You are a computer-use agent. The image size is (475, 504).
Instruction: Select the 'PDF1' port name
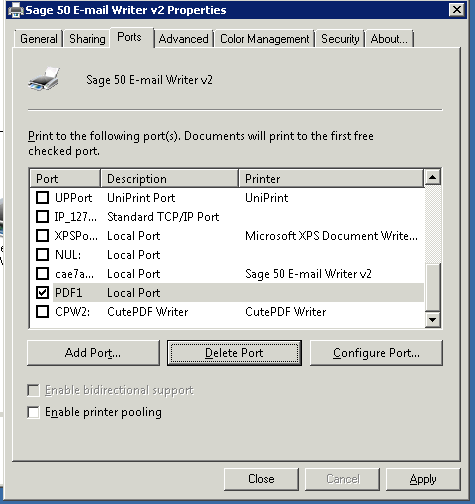tap(69, 293)
